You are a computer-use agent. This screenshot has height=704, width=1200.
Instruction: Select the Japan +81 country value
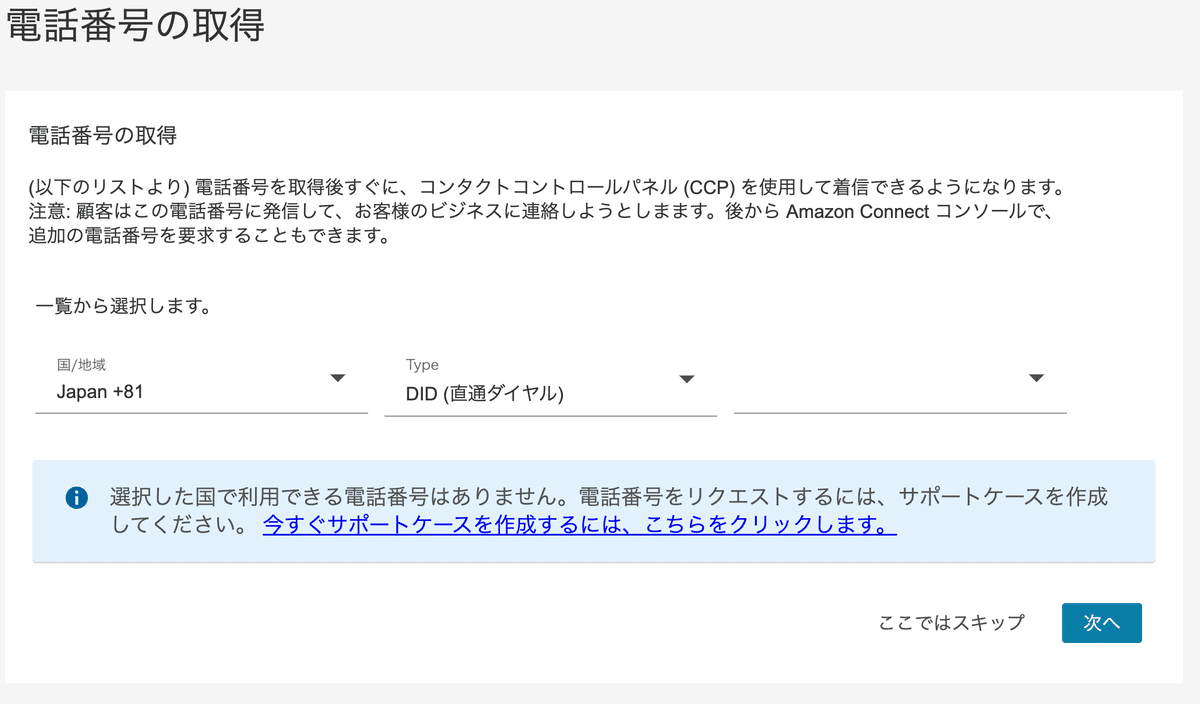pyautogui.click(x=100, y=392)
